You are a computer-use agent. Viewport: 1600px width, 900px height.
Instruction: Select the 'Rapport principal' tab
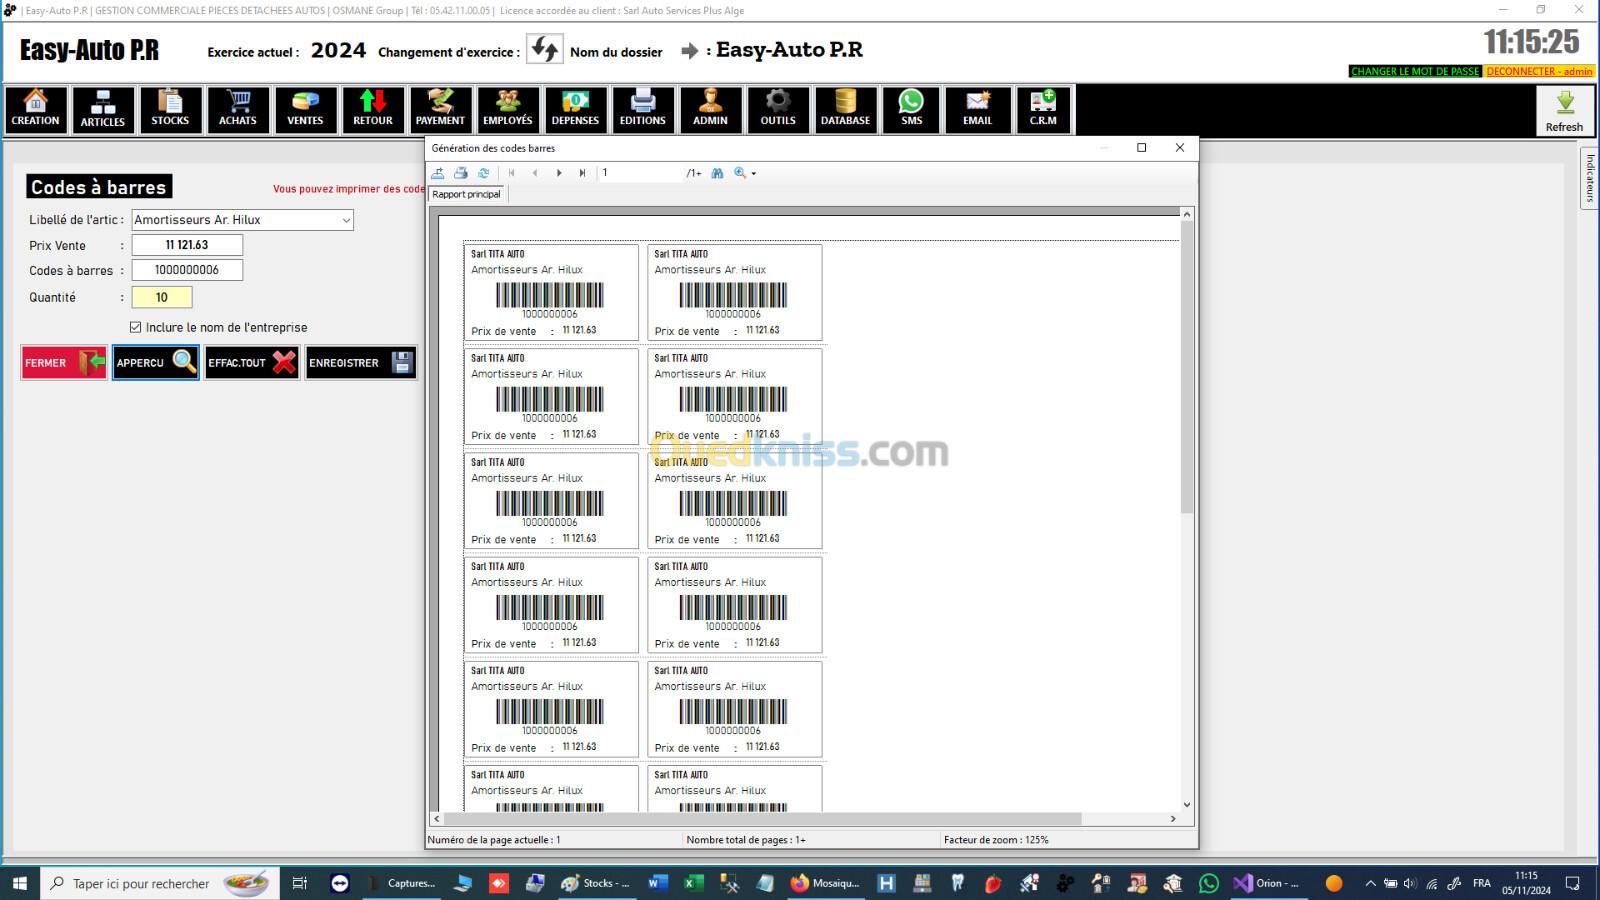click(467, 194)
